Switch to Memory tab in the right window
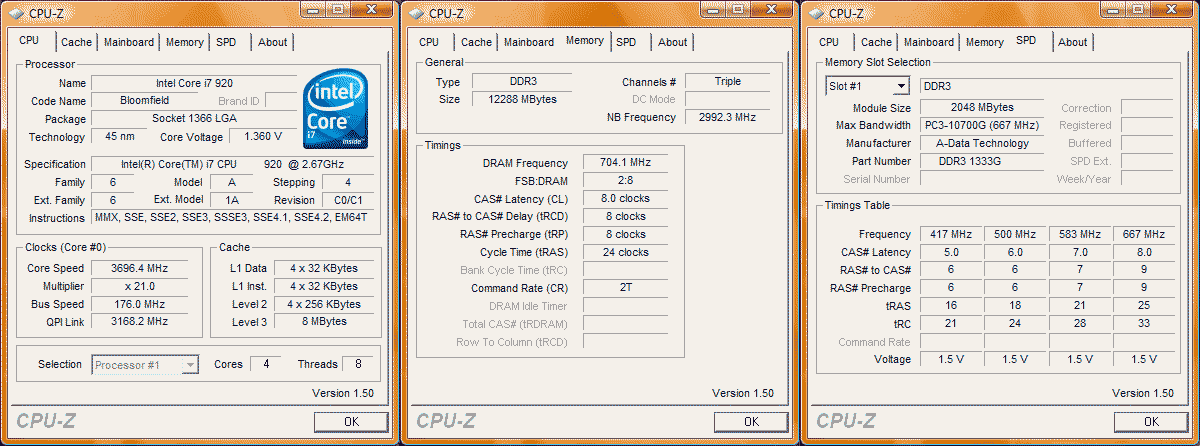The image size is (1200, 446). [x=985, y=42]
